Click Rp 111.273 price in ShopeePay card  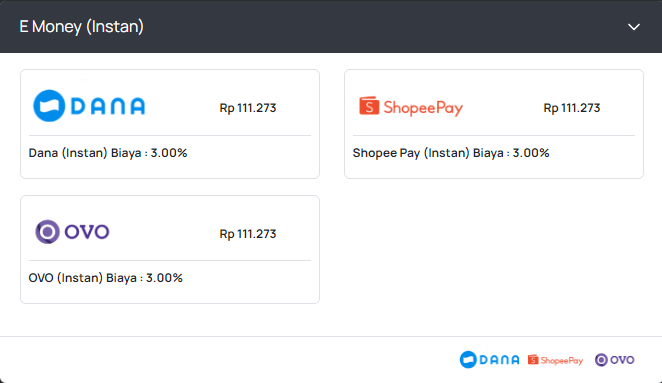(x=572, y=108)
